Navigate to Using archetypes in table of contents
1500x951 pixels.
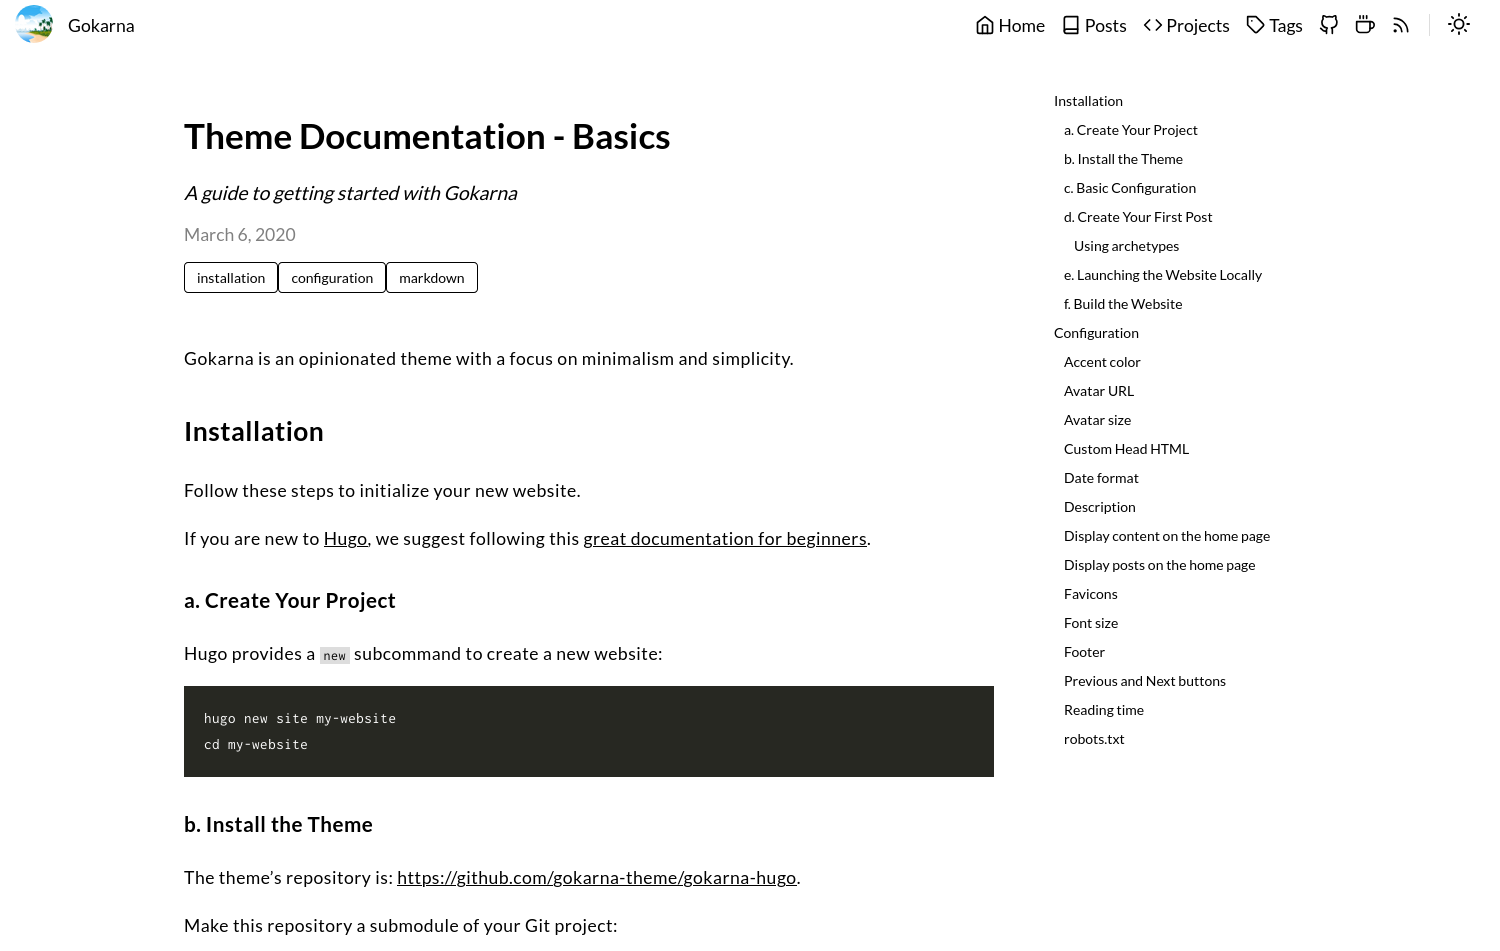1126,246
